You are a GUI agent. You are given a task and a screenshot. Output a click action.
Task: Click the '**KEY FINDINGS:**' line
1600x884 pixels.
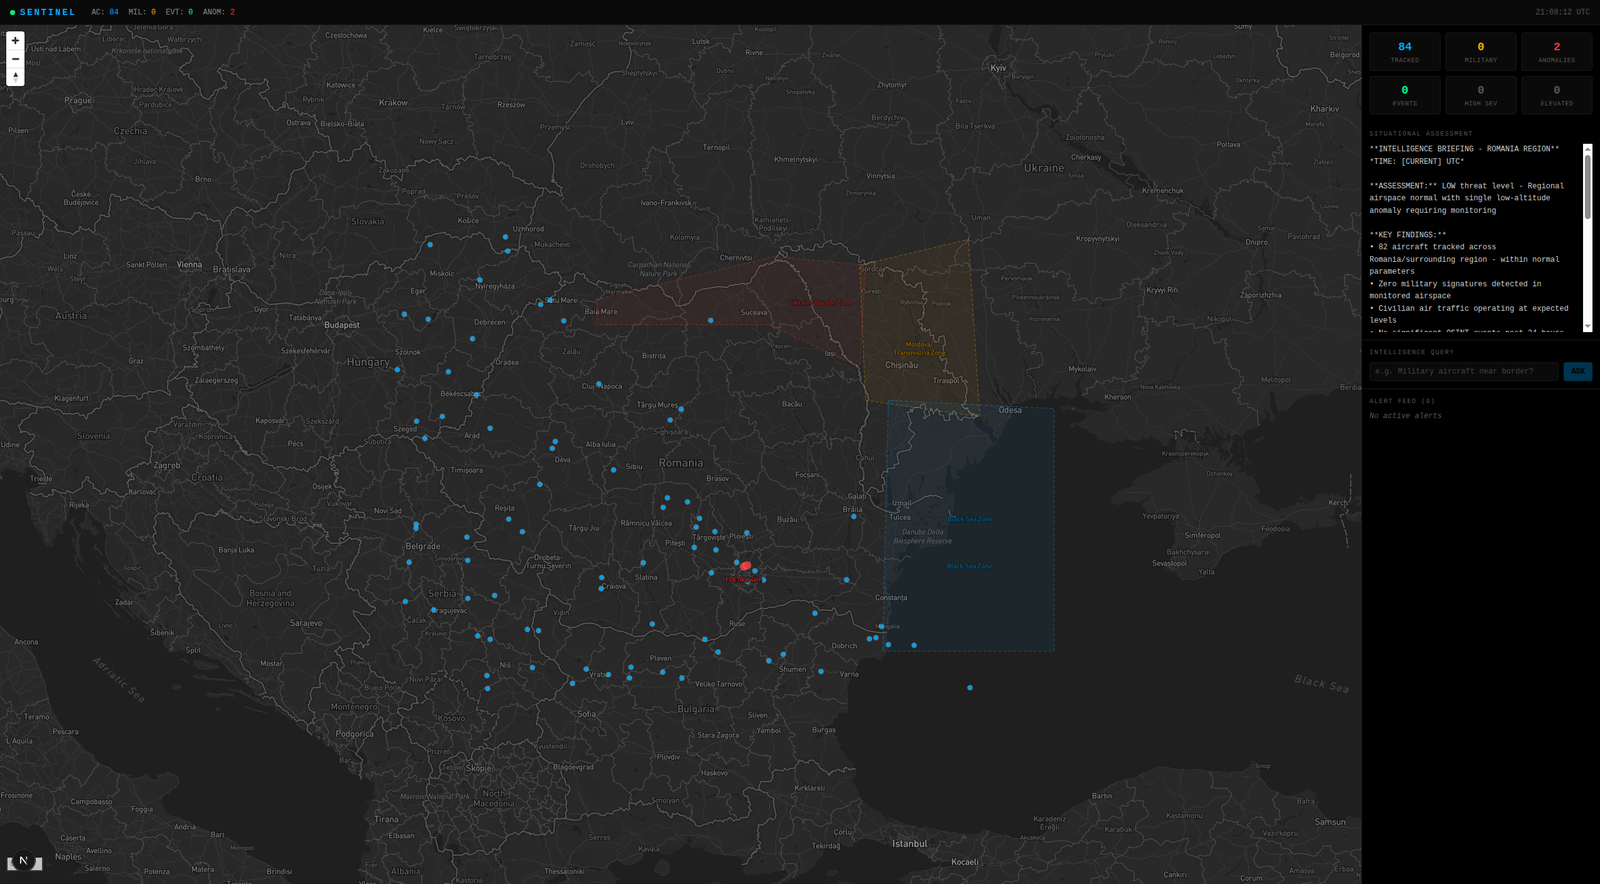[1408, 235]
